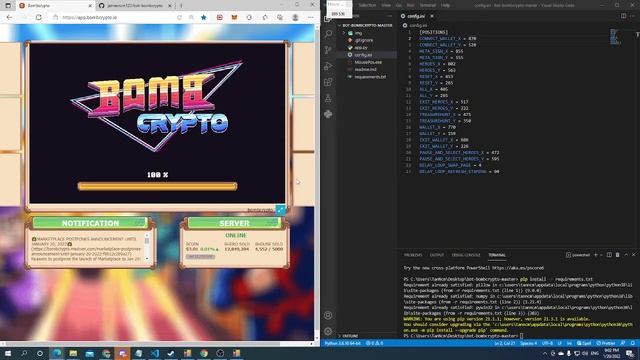
Task: Open File Explorer from the Windows taskbar
Action: (73, 353)
